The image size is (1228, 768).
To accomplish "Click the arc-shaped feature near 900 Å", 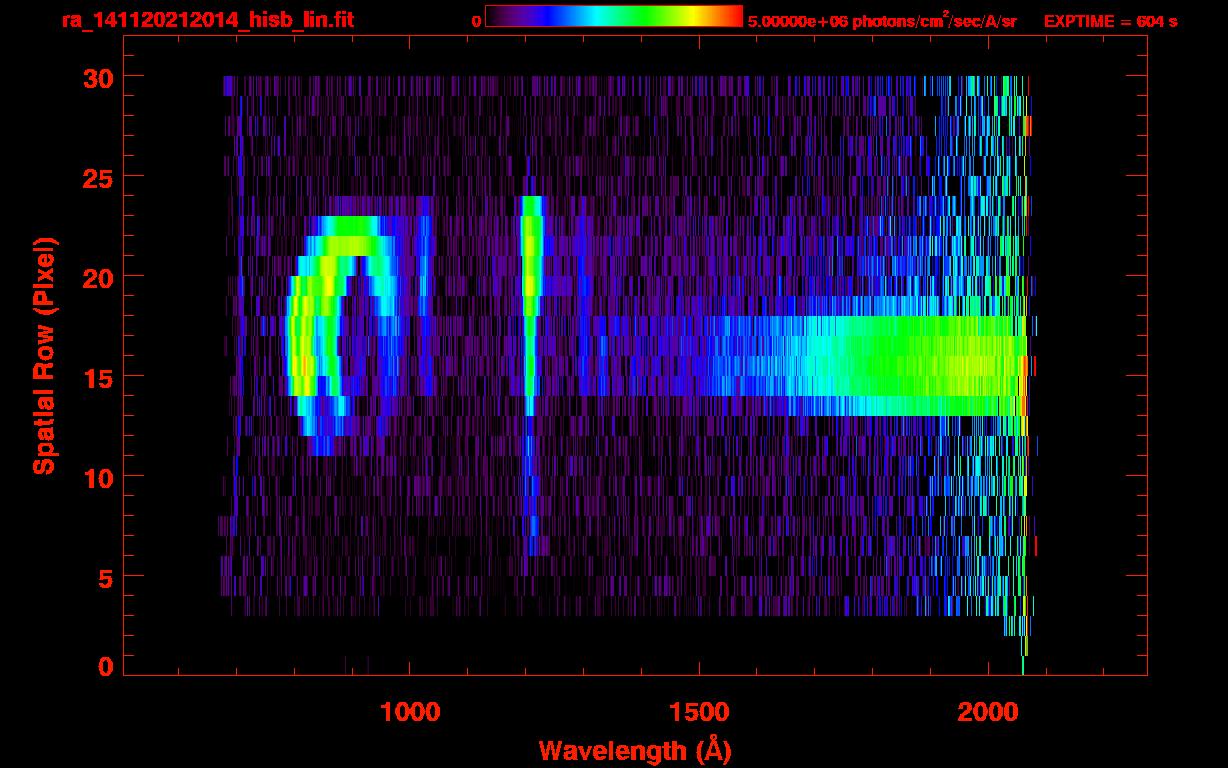I will click(345, 335).
